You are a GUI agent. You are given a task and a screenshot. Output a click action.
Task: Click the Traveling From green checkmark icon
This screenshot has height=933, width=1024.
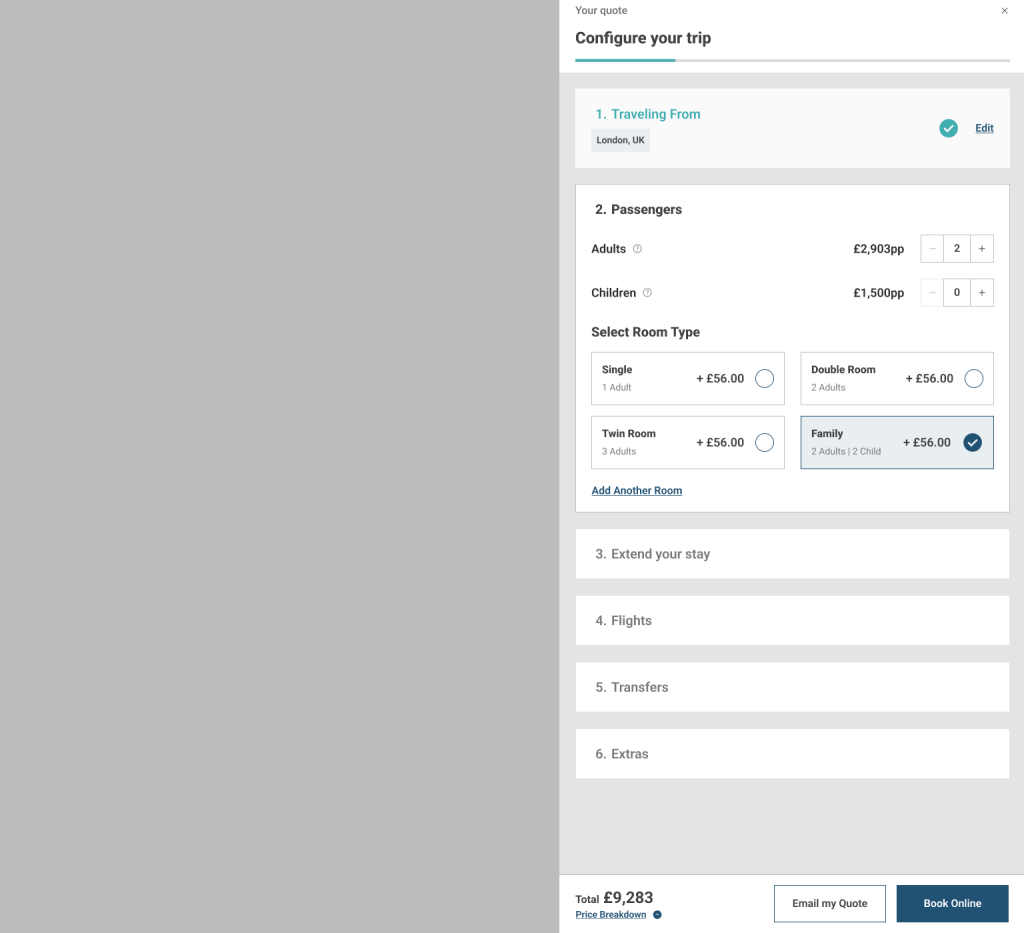(948, 128)
